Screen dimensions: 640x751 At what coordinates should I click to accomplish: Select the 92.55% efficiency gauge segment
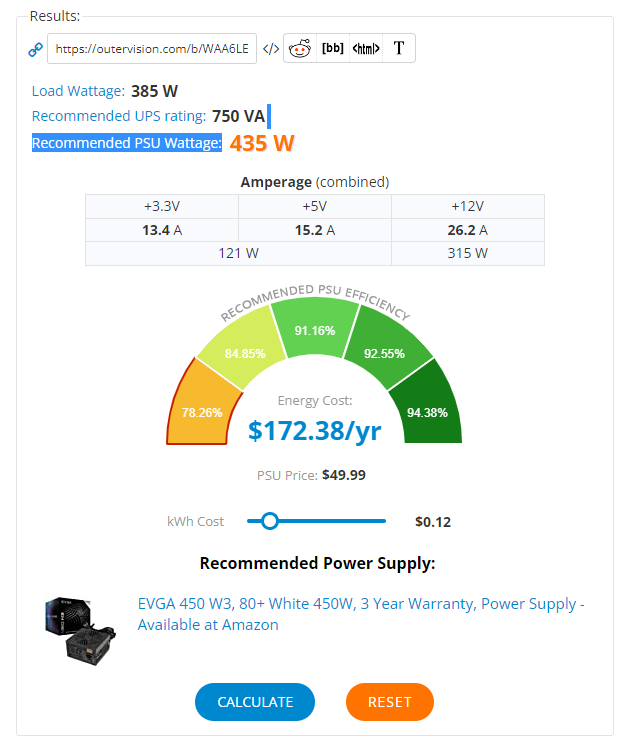point(386,350)
